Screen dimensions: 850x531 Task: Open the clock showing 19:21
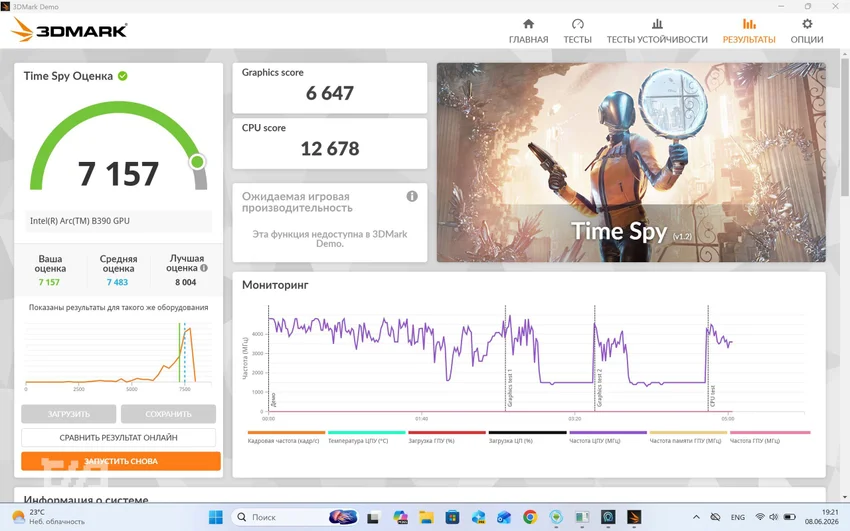[822, 517]
